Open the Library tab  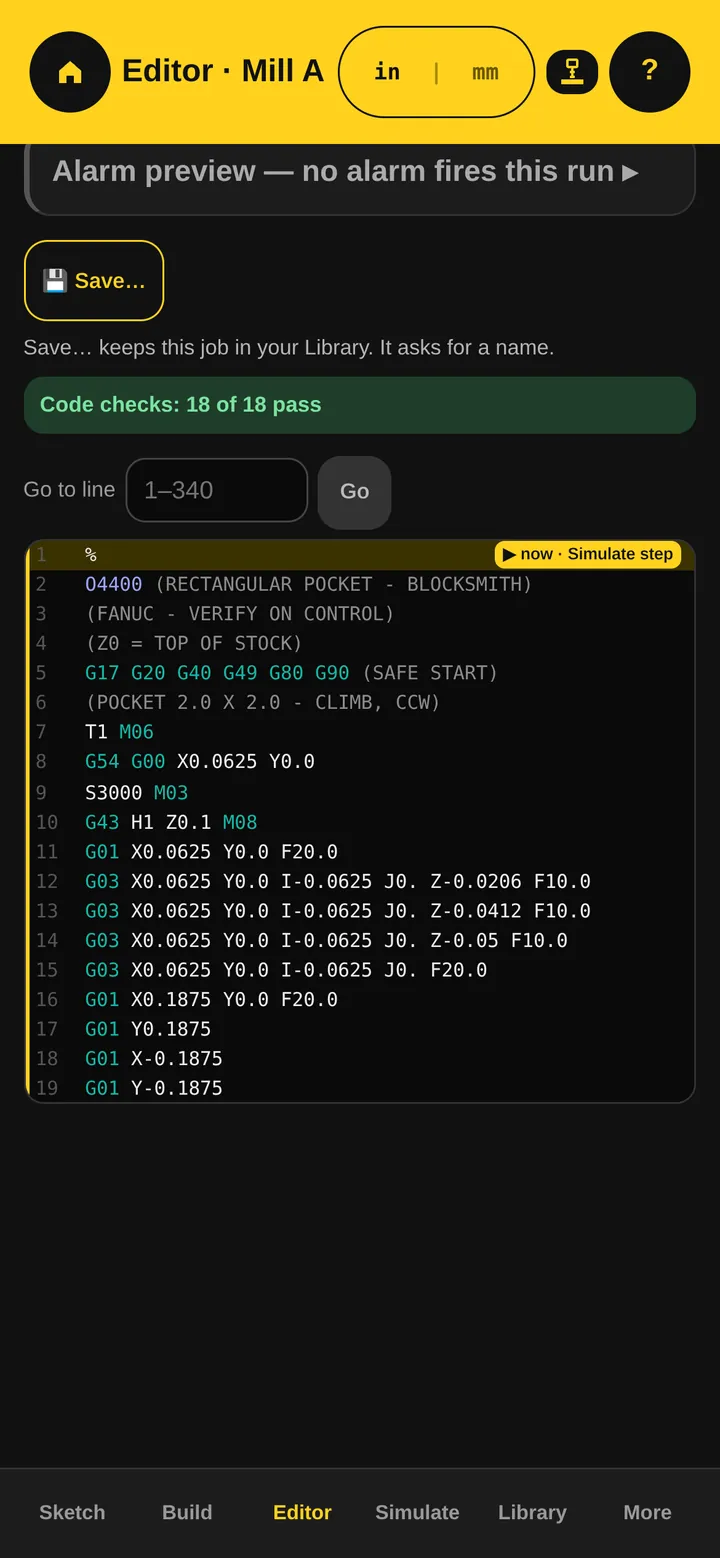coord(532,1512)
